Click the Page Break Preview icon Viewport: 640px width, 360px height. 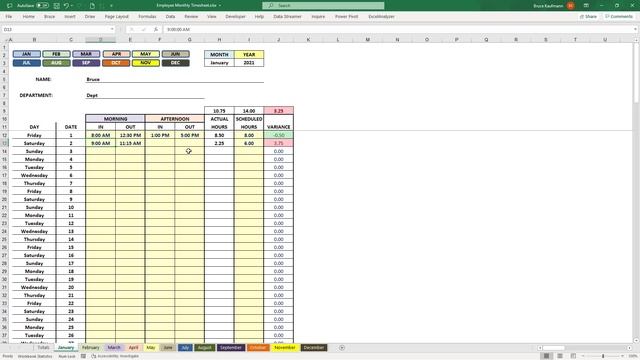coord(573,356)
